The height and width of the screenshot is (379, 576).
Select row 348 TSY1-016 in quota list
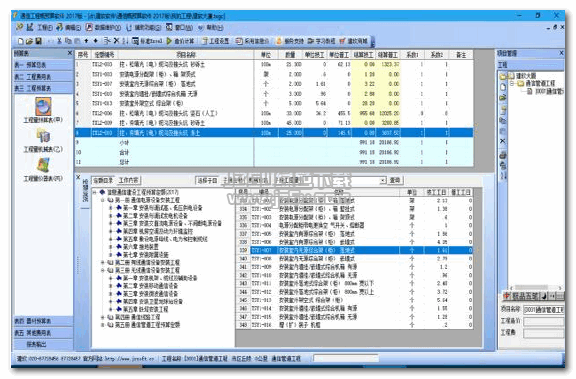355,325
